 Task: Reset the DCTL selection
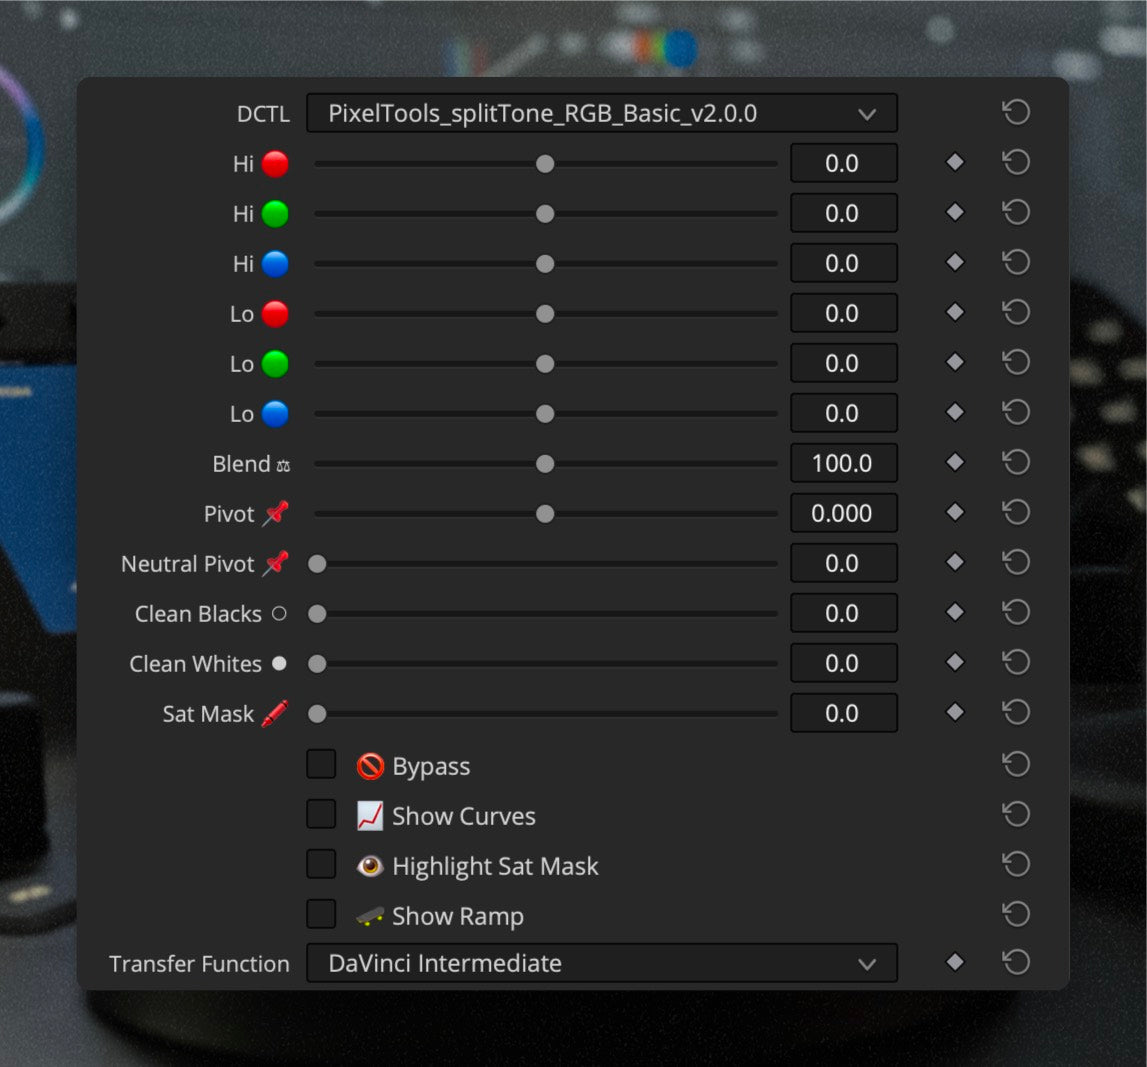click(x=1016, y=113)
